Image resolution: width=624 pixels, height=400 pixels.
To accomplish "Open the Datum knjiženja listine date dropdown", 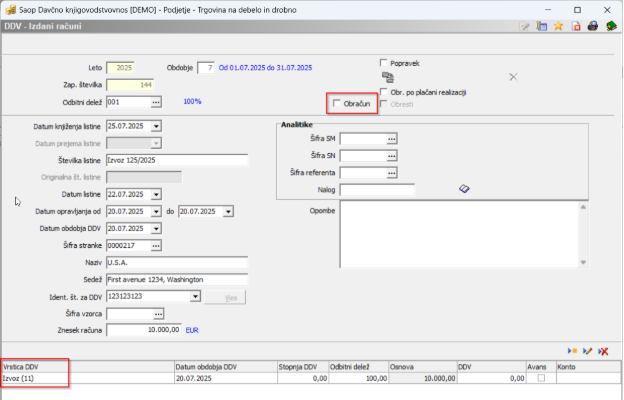I will click(x=155, y=126).
